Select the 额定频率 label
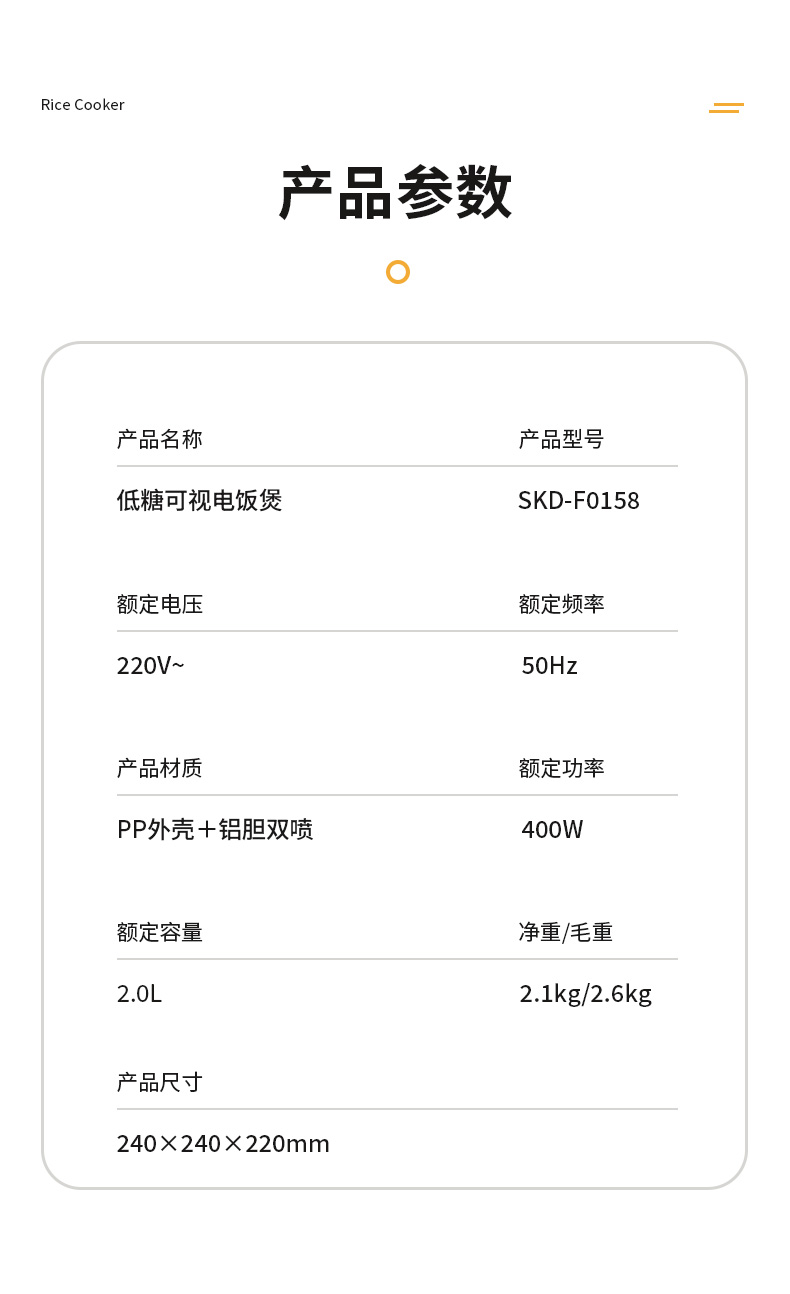 coord(561,604)
